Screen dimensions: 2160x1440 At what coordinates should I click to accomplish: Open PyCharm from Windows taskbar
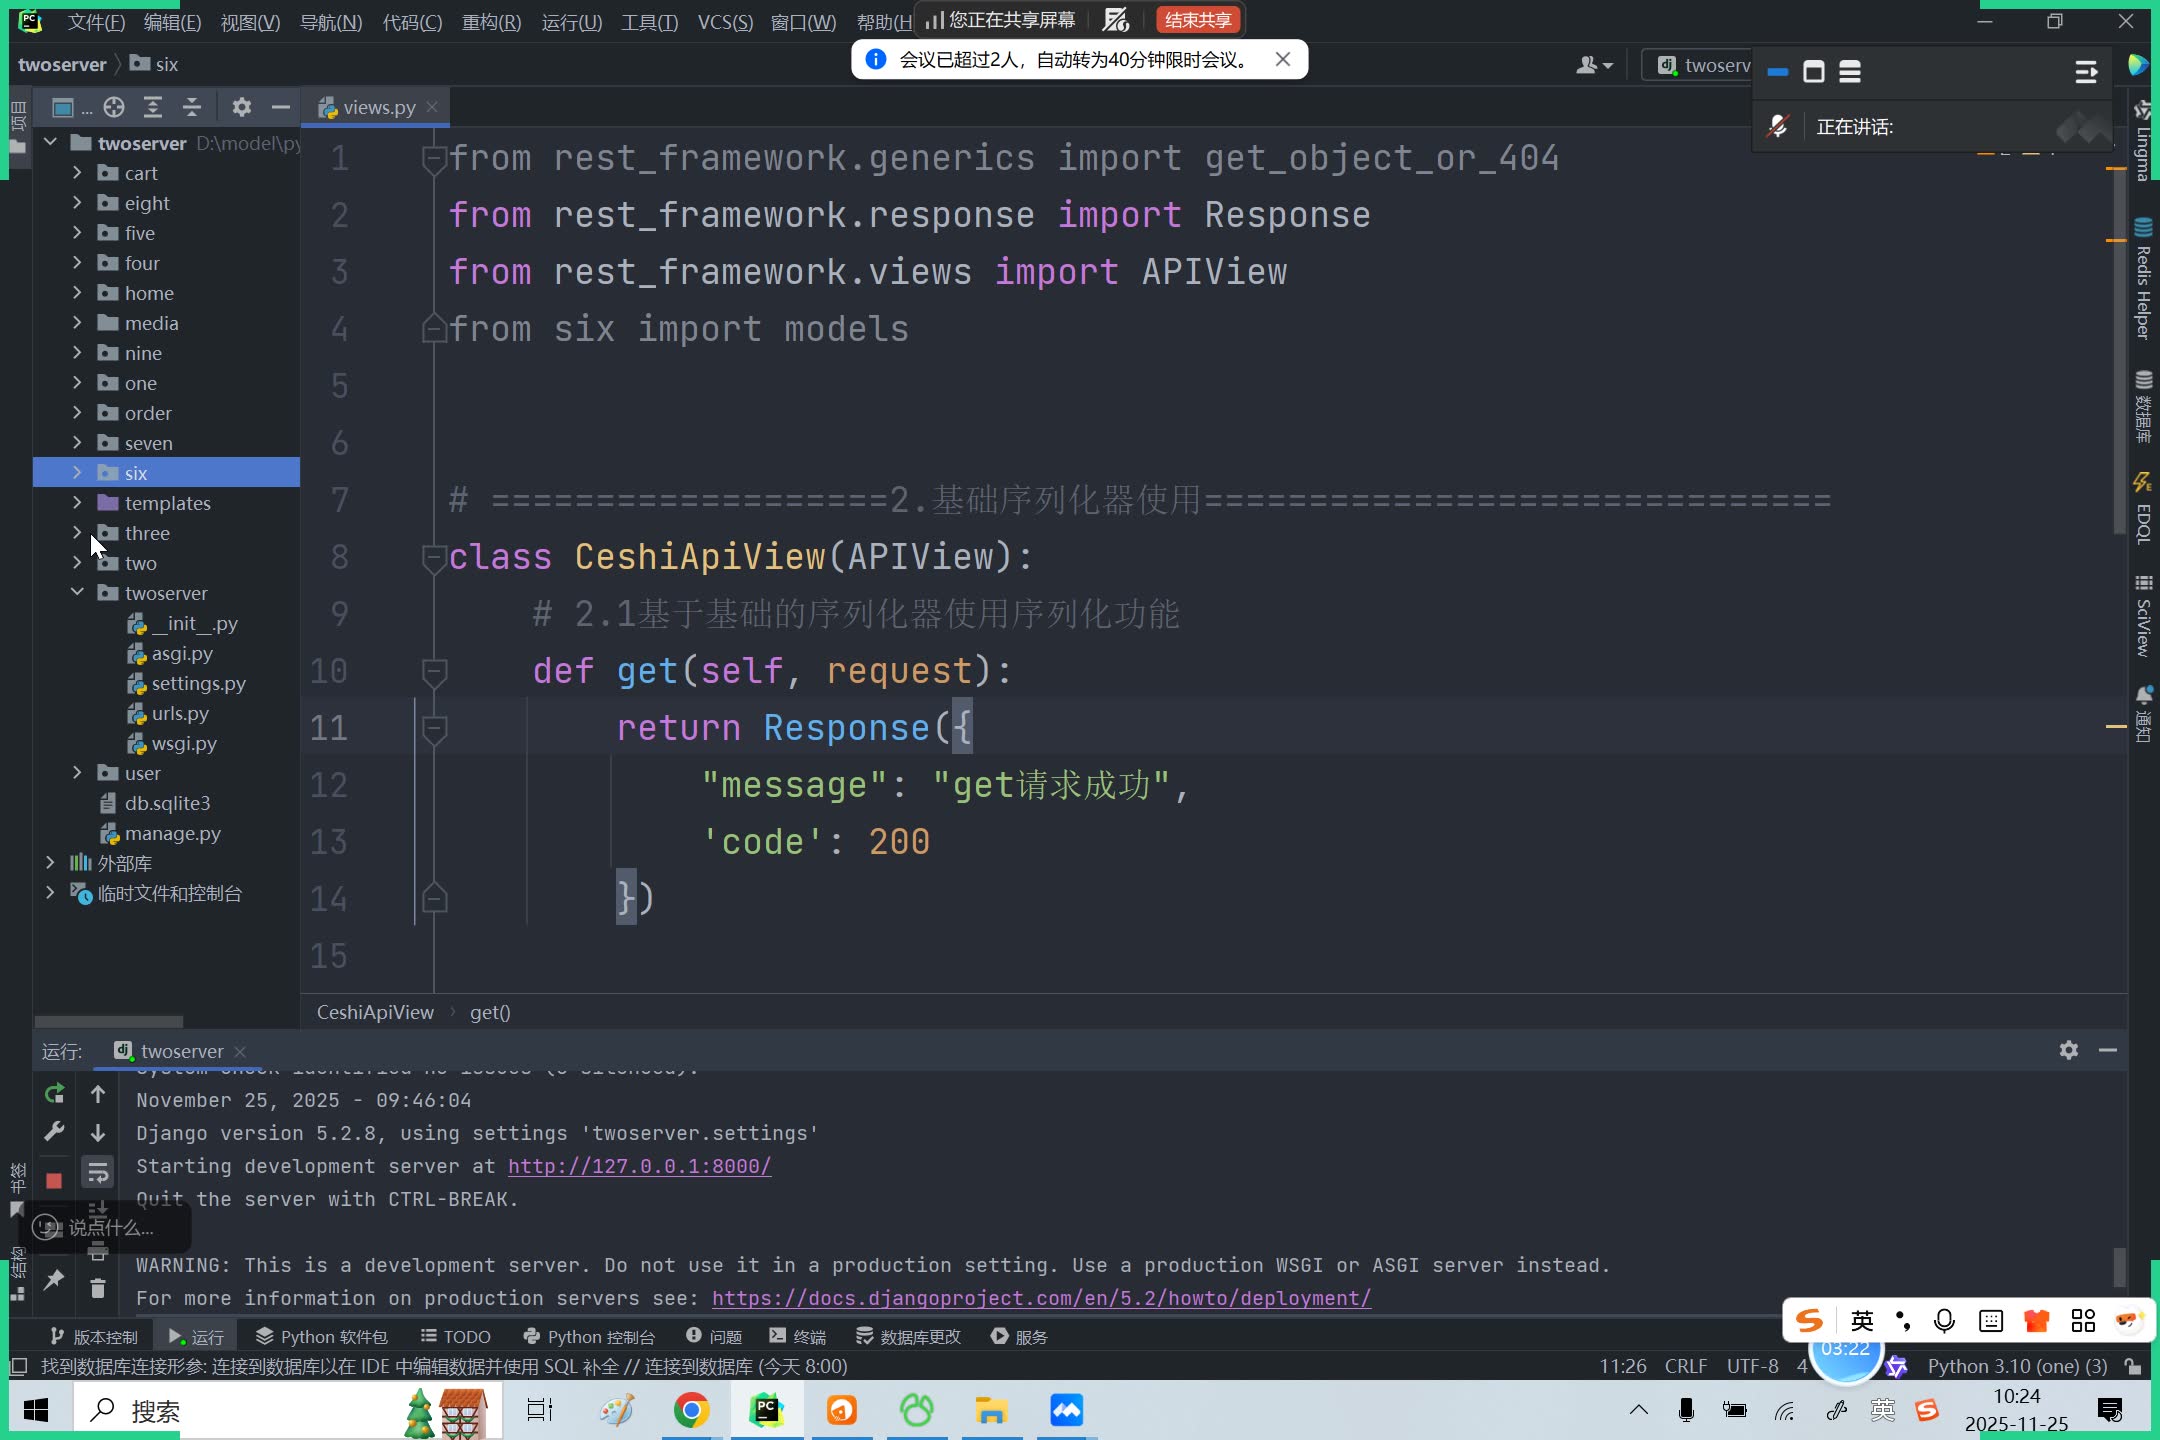(x=766, y=1410)
